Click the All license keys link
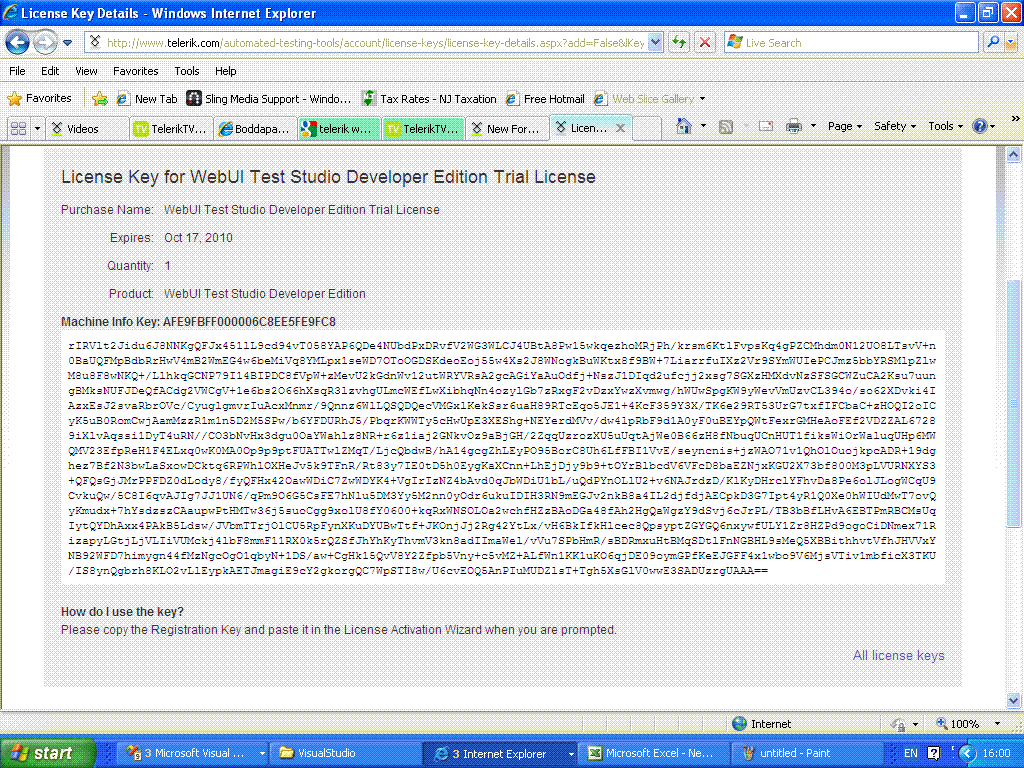The image size is (1024, 768). (x=898, y=655)
